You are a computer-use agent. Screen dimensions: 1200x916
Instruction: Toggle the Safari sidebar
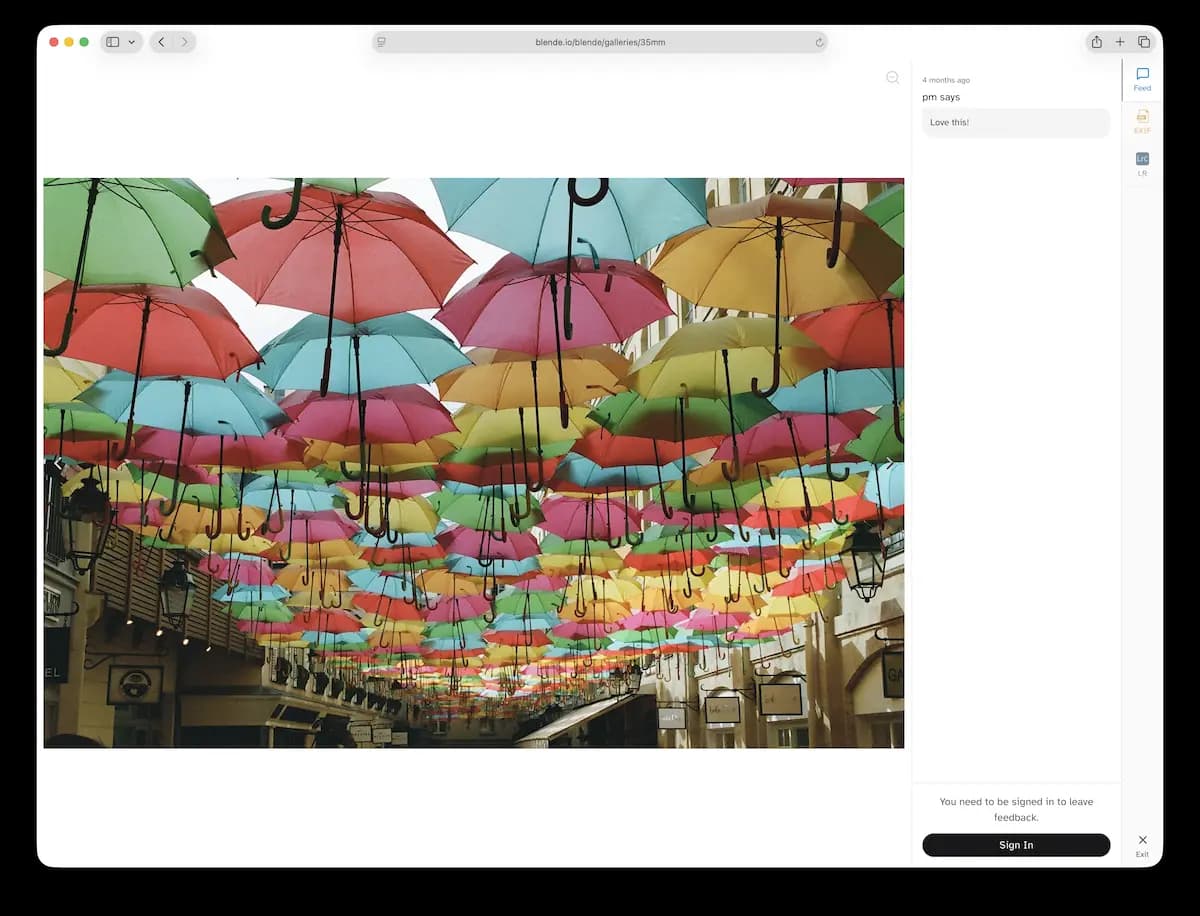[x=113, y=42]
